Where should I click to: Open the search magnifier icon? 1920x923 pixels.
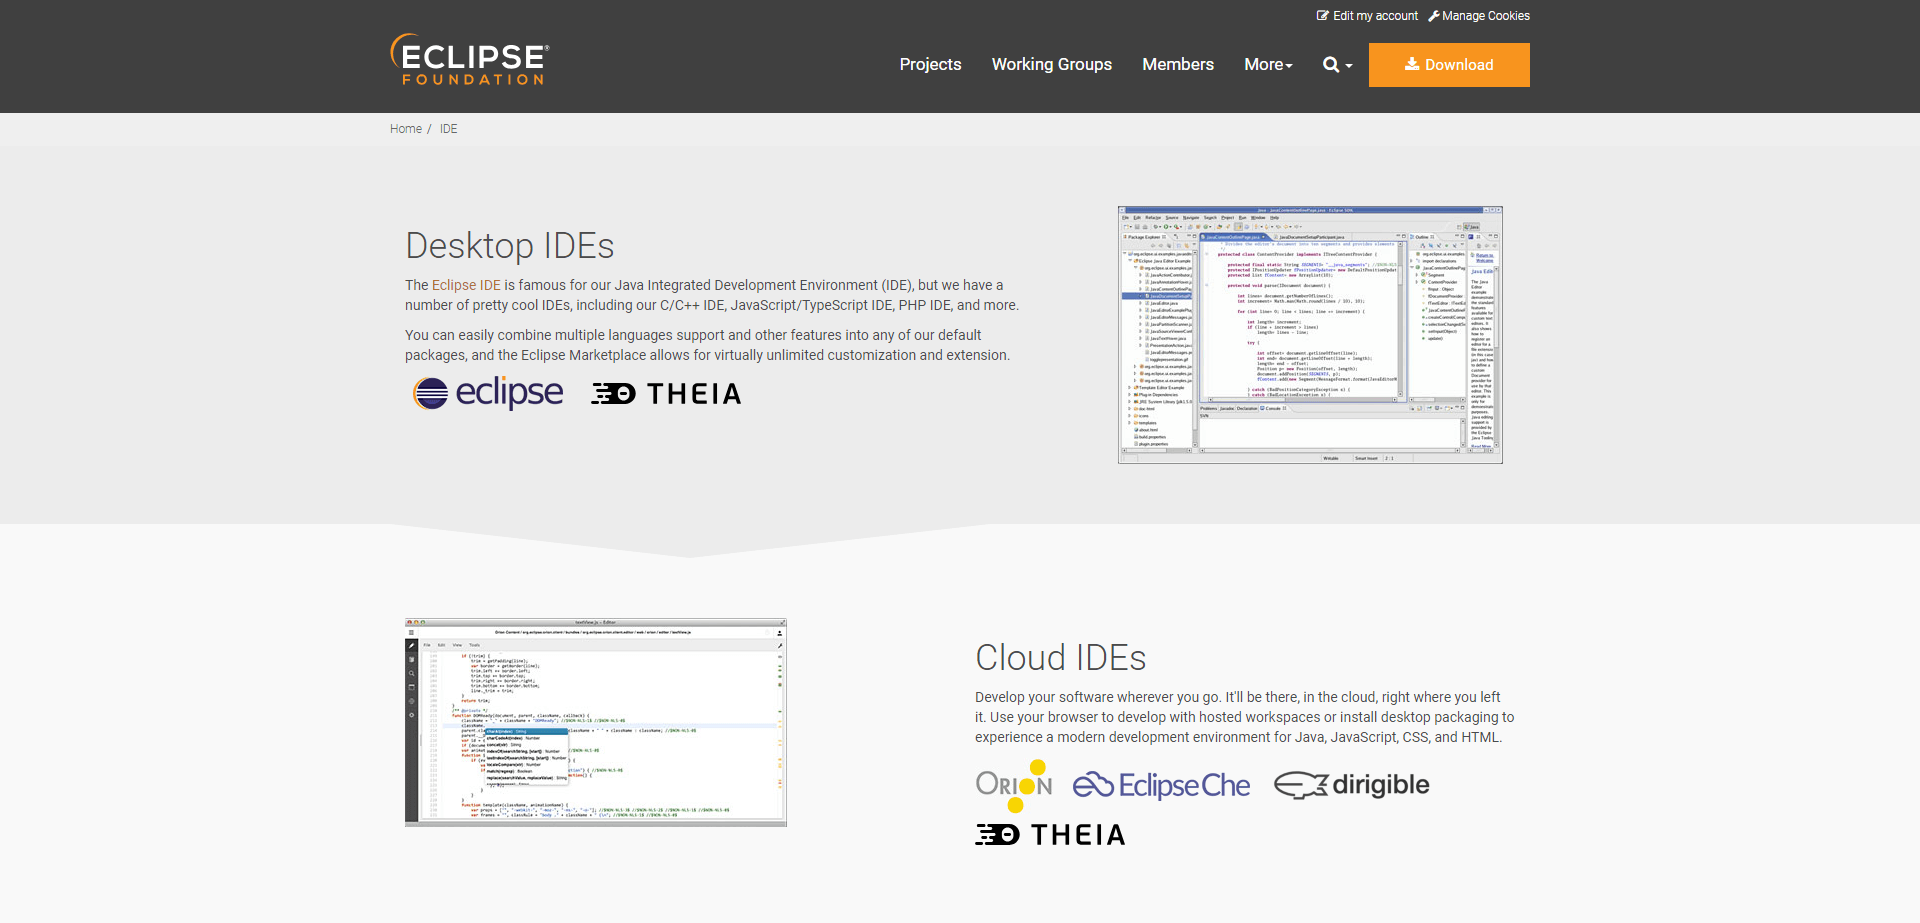point(1330,64)
